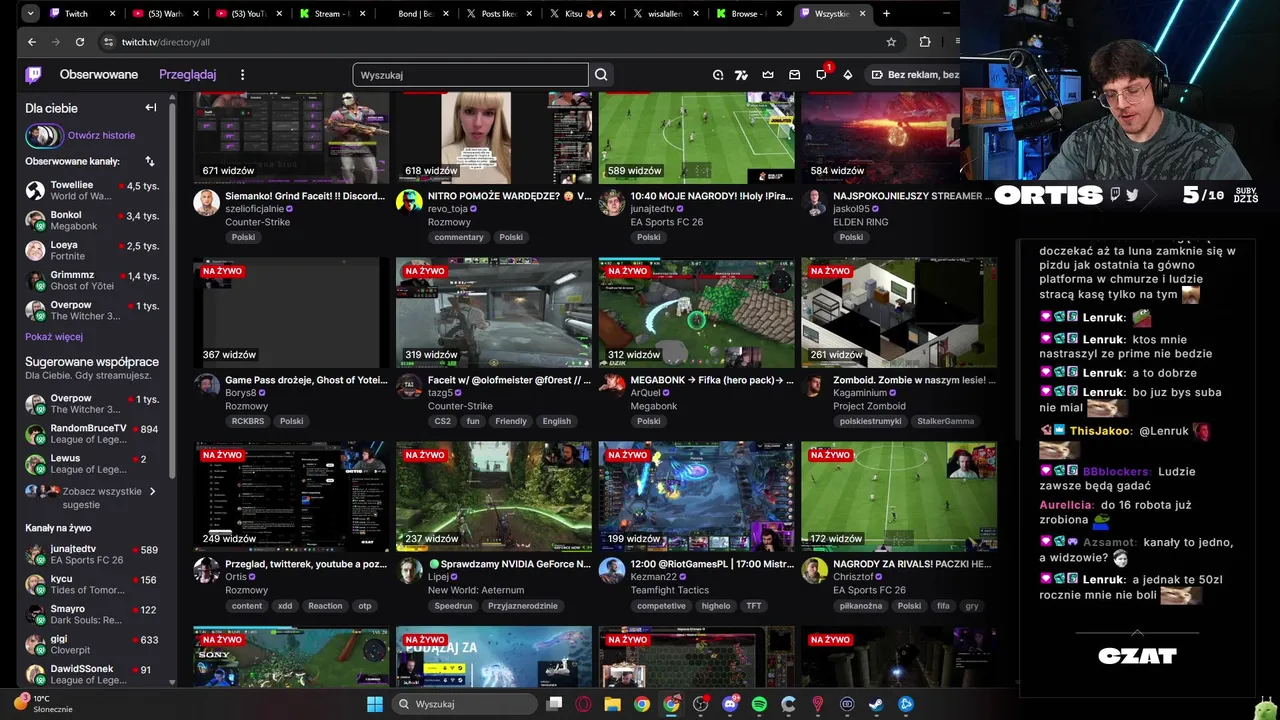The image size is (1280, 720).
Task: Go back with the browser back arrow
Action: point(32,42)
